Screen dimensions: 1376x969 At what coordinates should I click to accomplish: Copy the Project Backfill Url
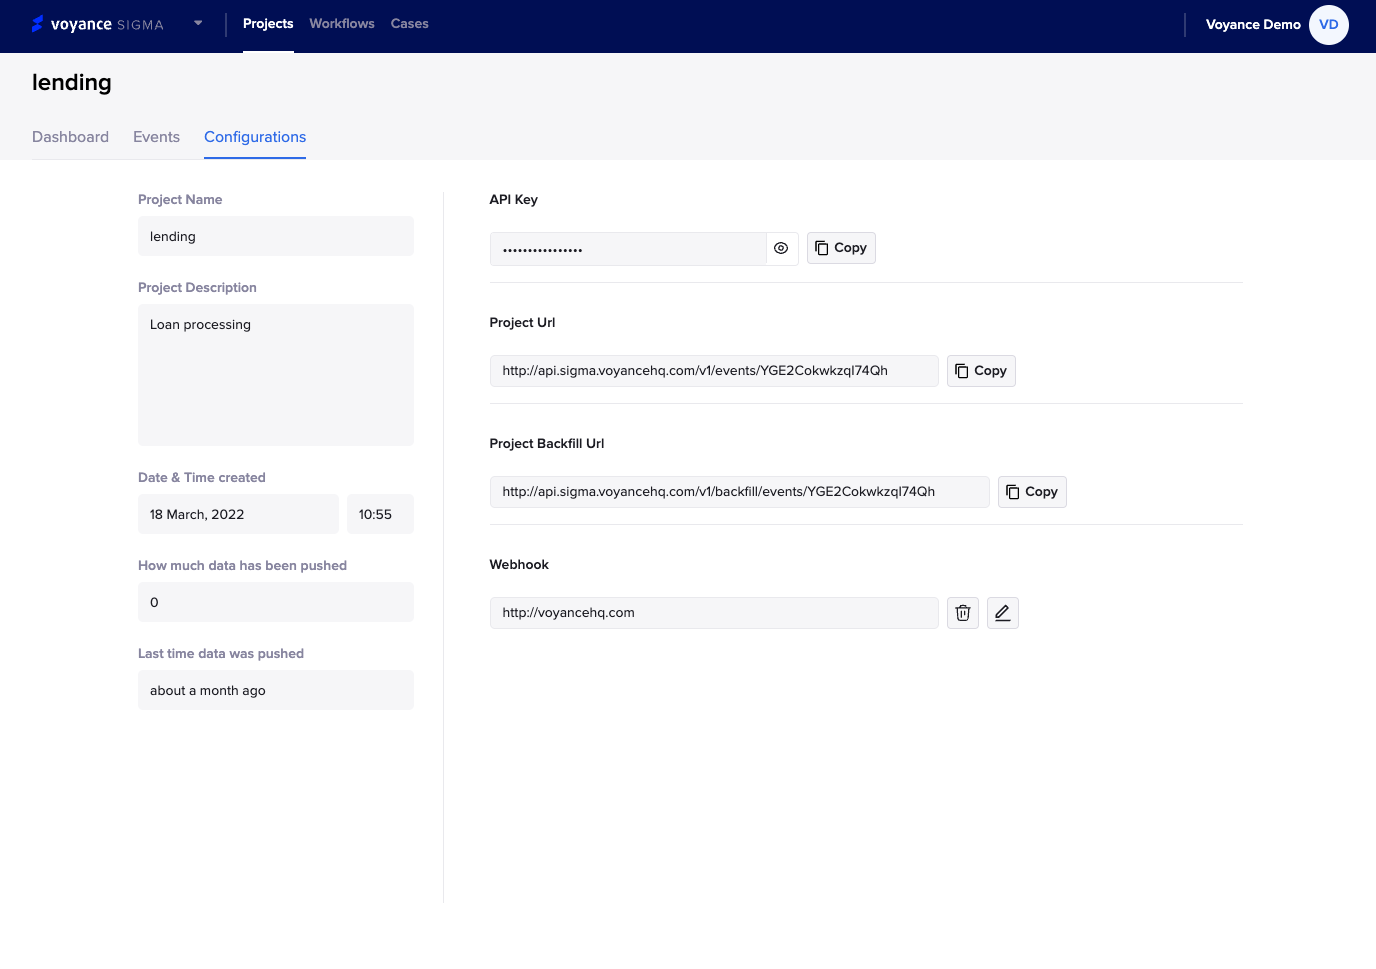(x=1032, y=492)
